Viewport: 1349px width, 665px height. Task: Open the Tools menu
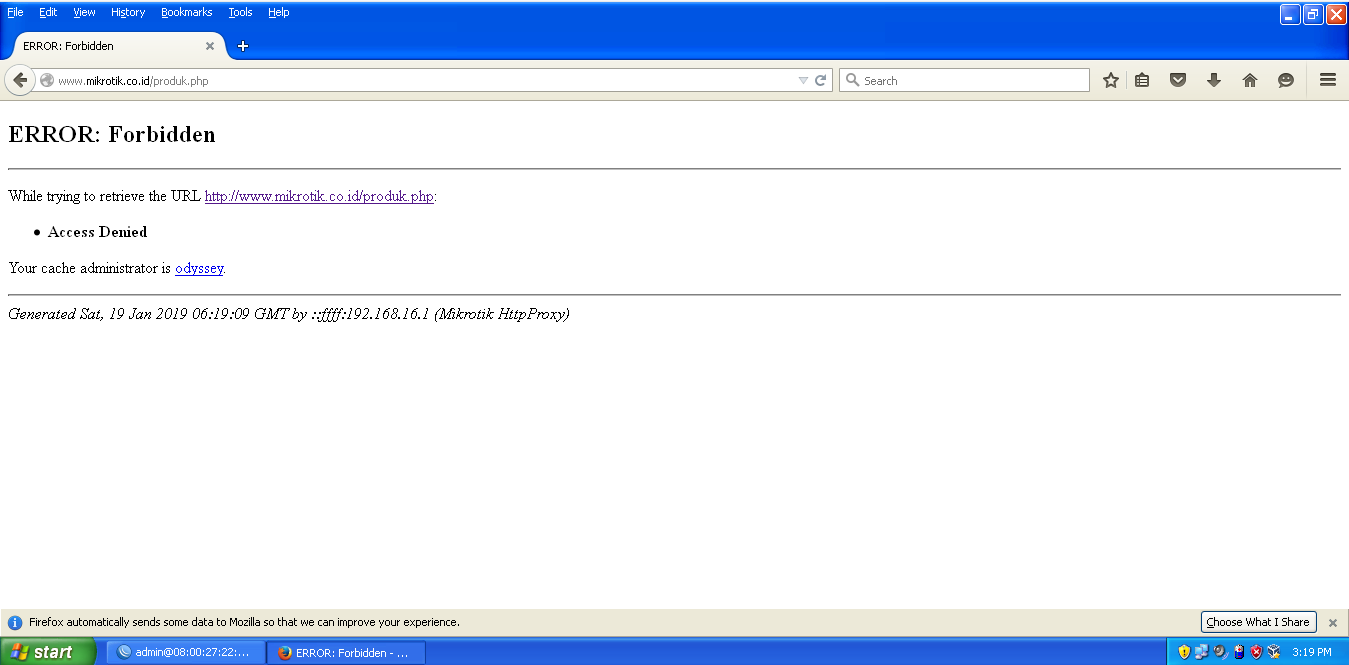[x=240, y=12]
